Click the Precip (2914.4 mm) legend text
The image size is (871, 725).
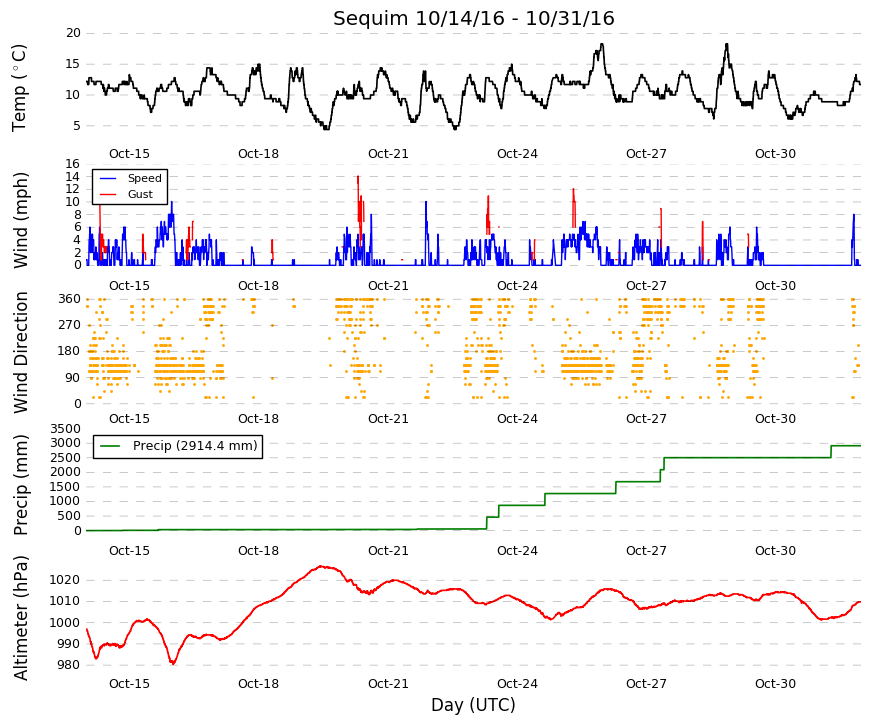coord(195,446)
